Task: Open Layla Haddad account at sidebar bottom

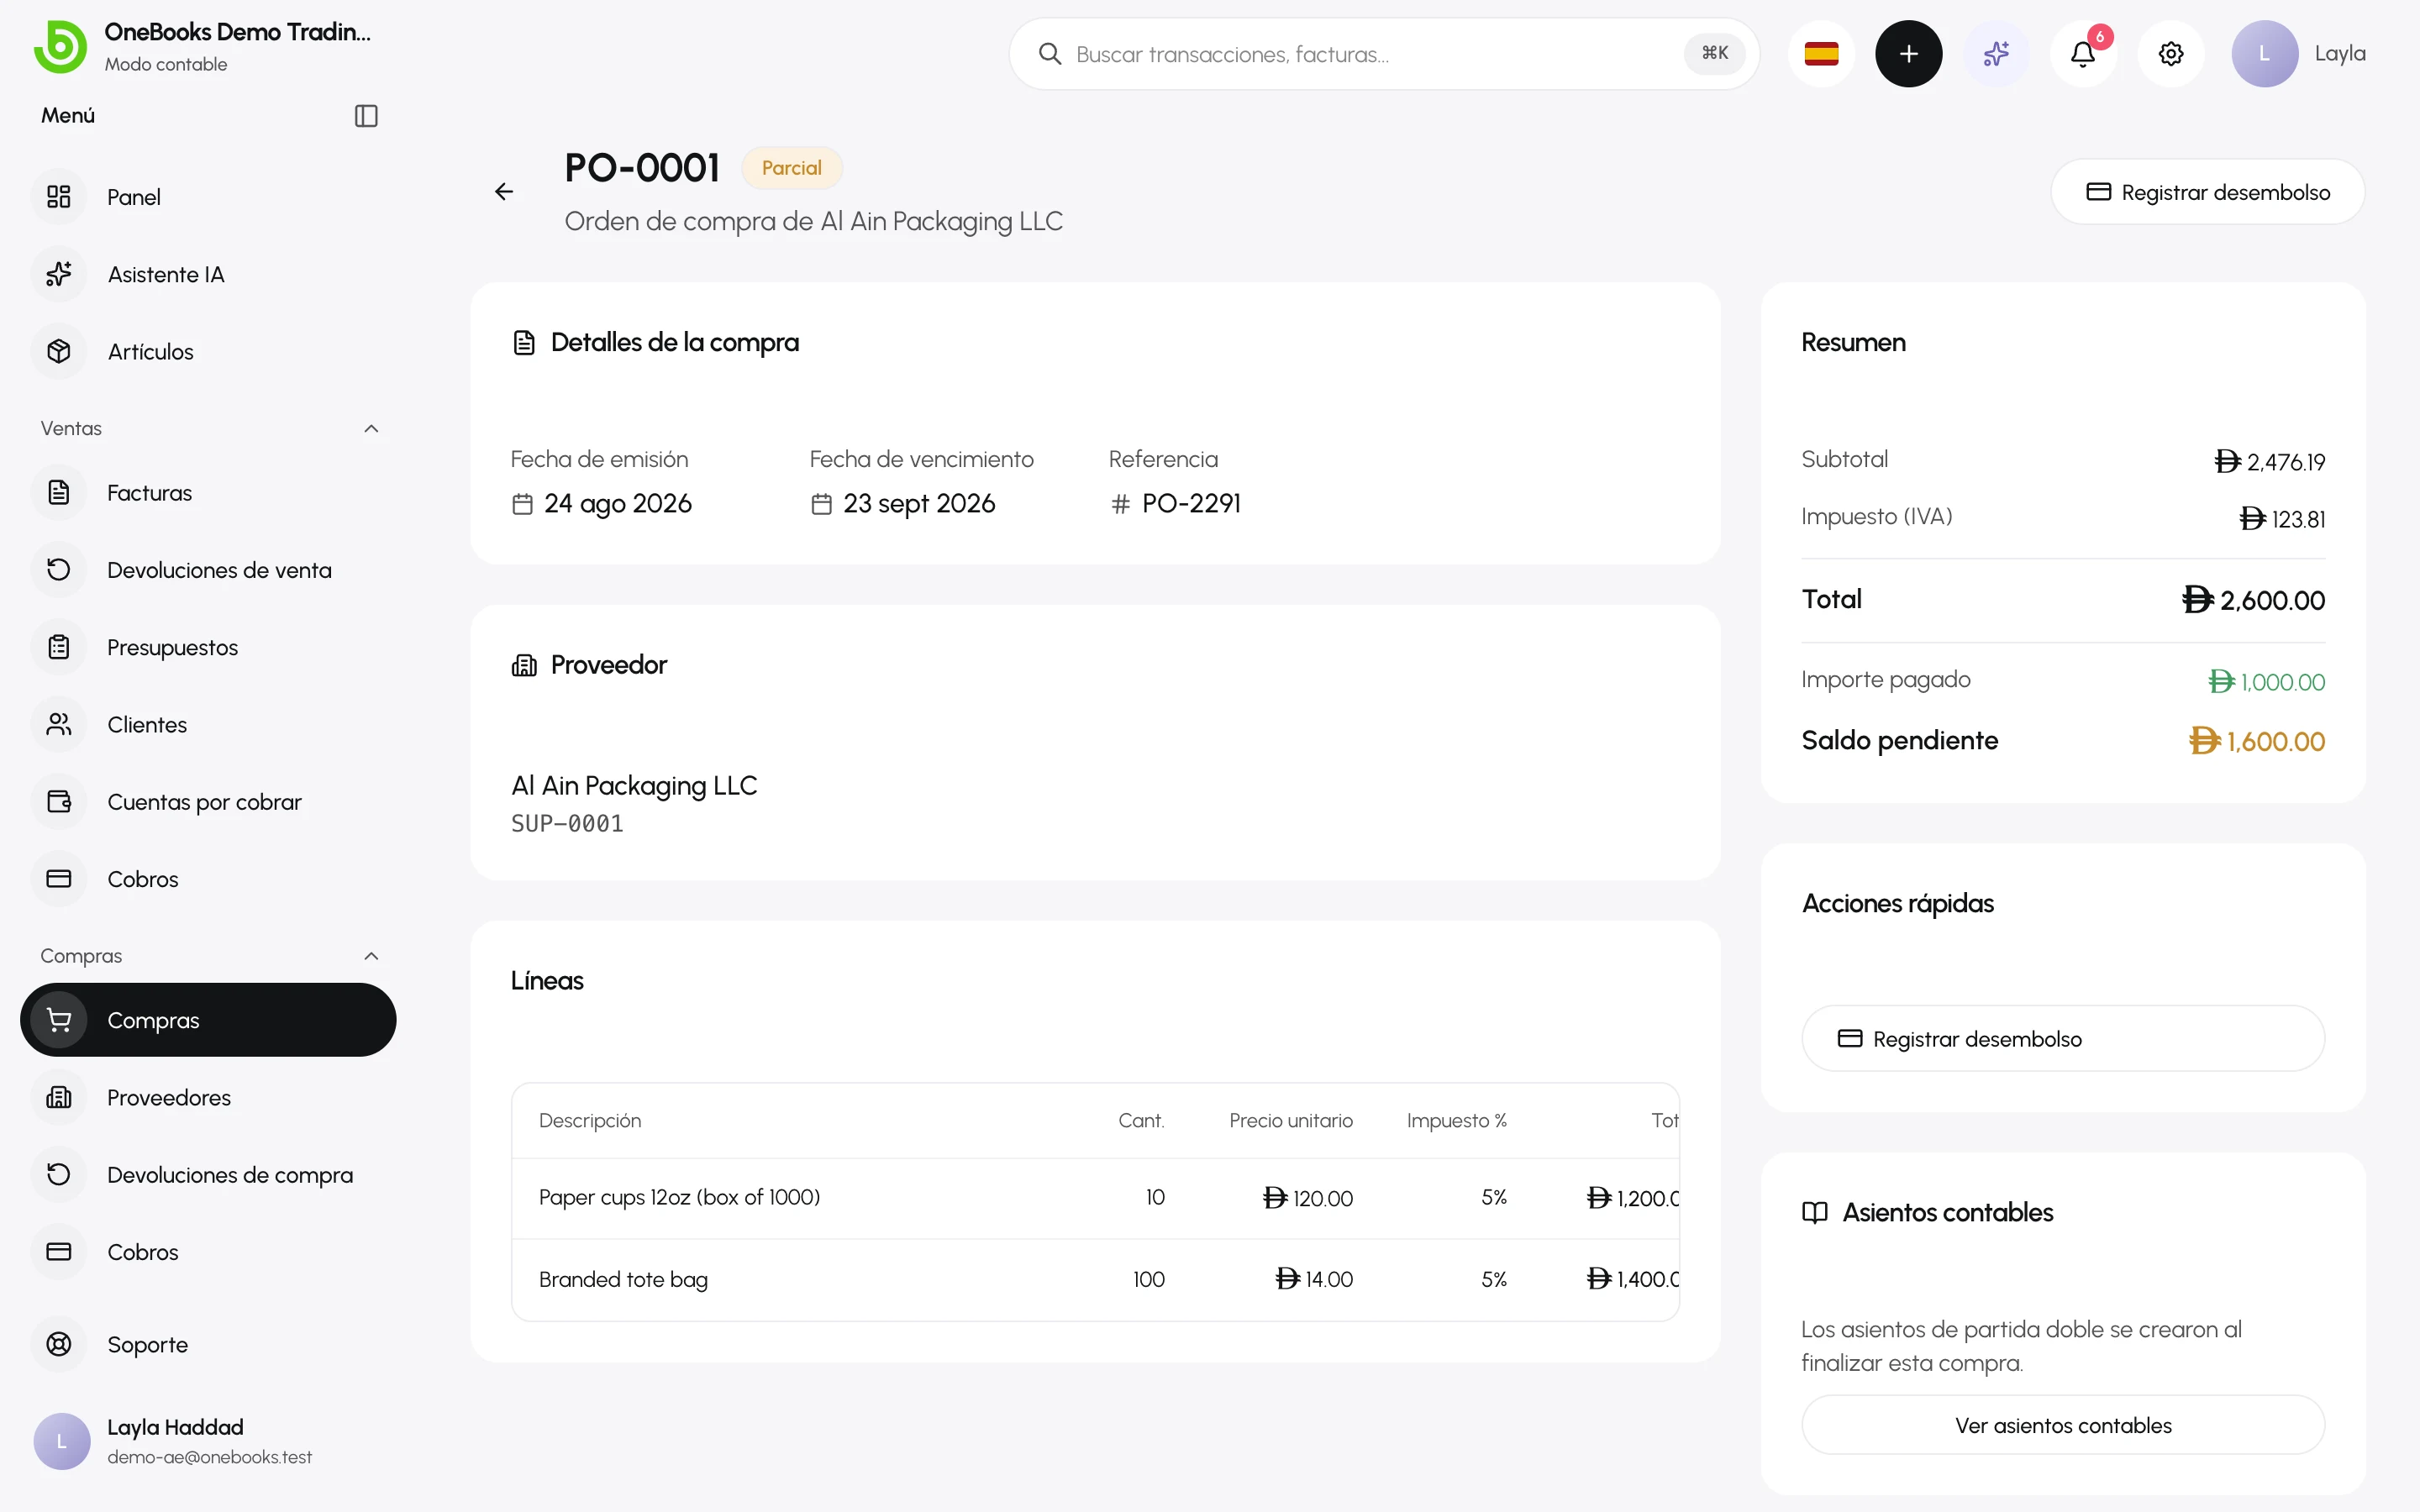Action: coord(208,1441)
